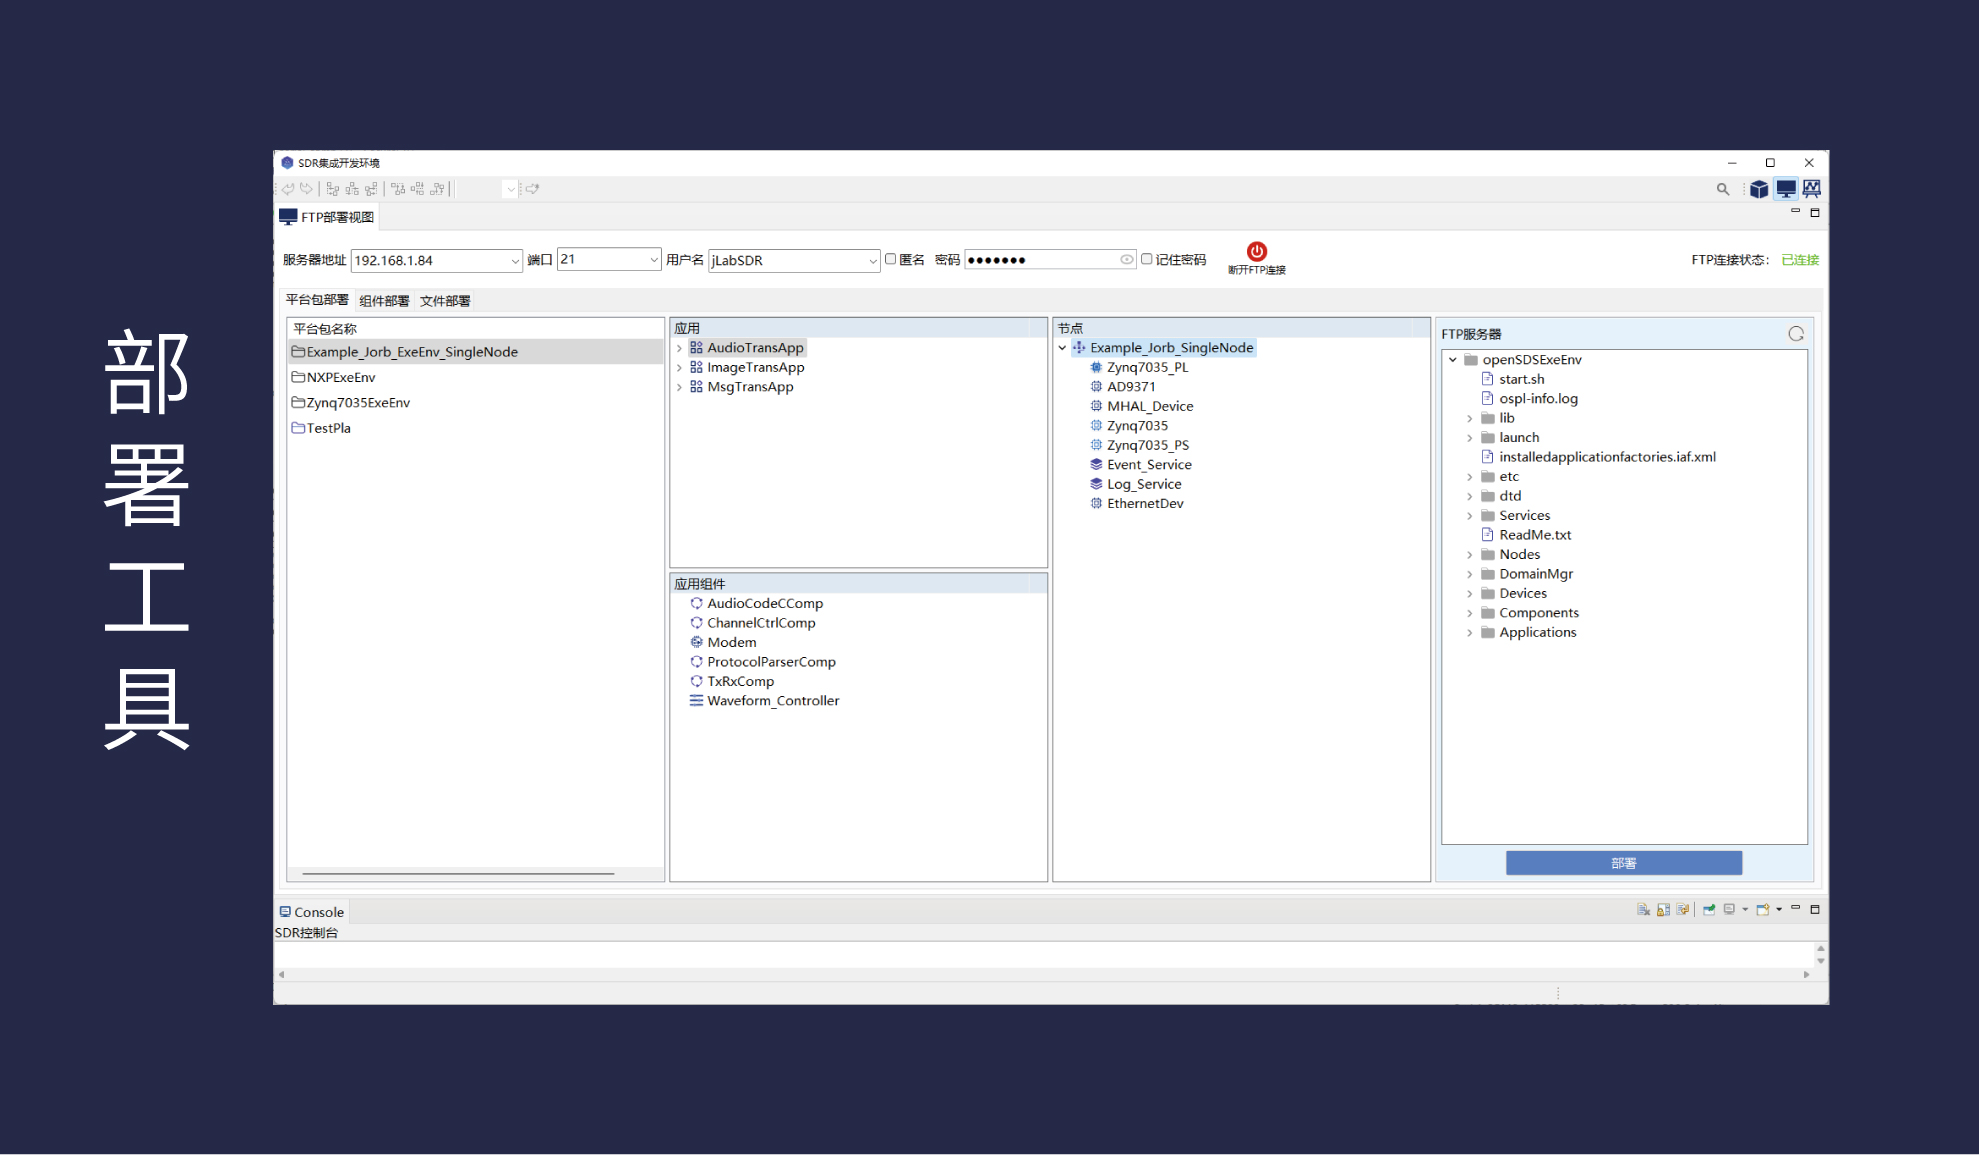Show the password with eye icon
Viewport: 1979px width, 1155px height.
click(x=1127, y=260)
